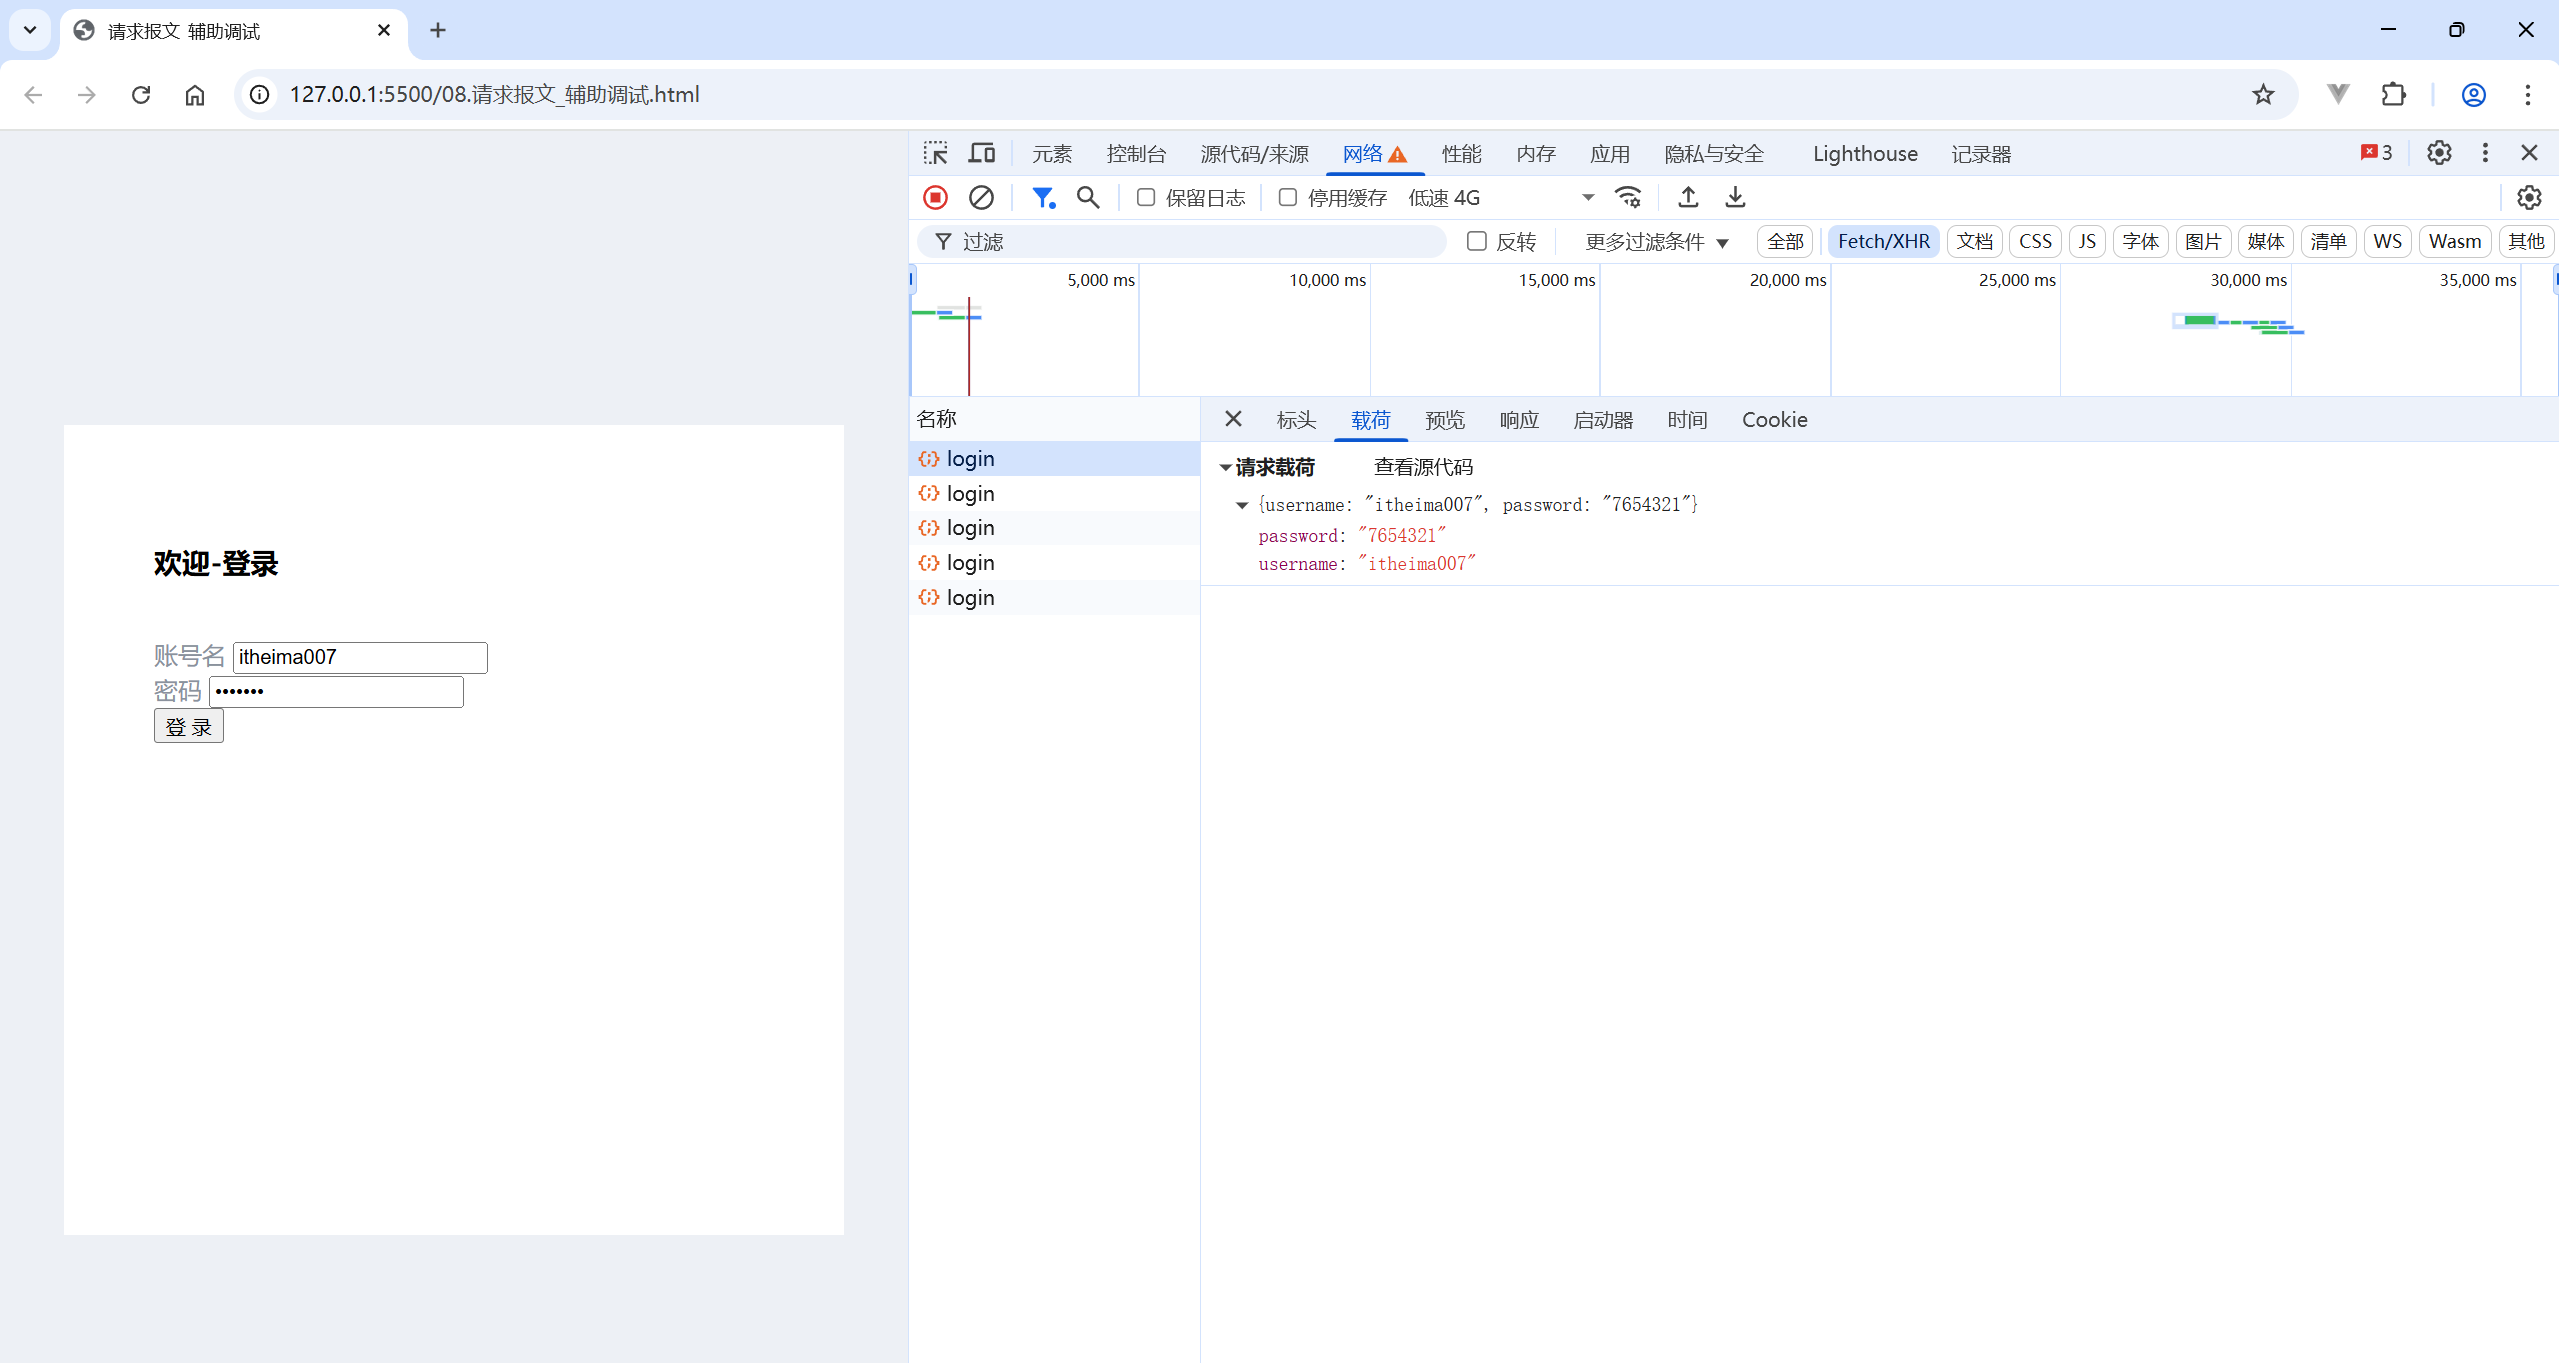This screenshot has width=2559, height=1363.
Task: Enable the 停用缓存 checkbox
Action: (1288, 198)
